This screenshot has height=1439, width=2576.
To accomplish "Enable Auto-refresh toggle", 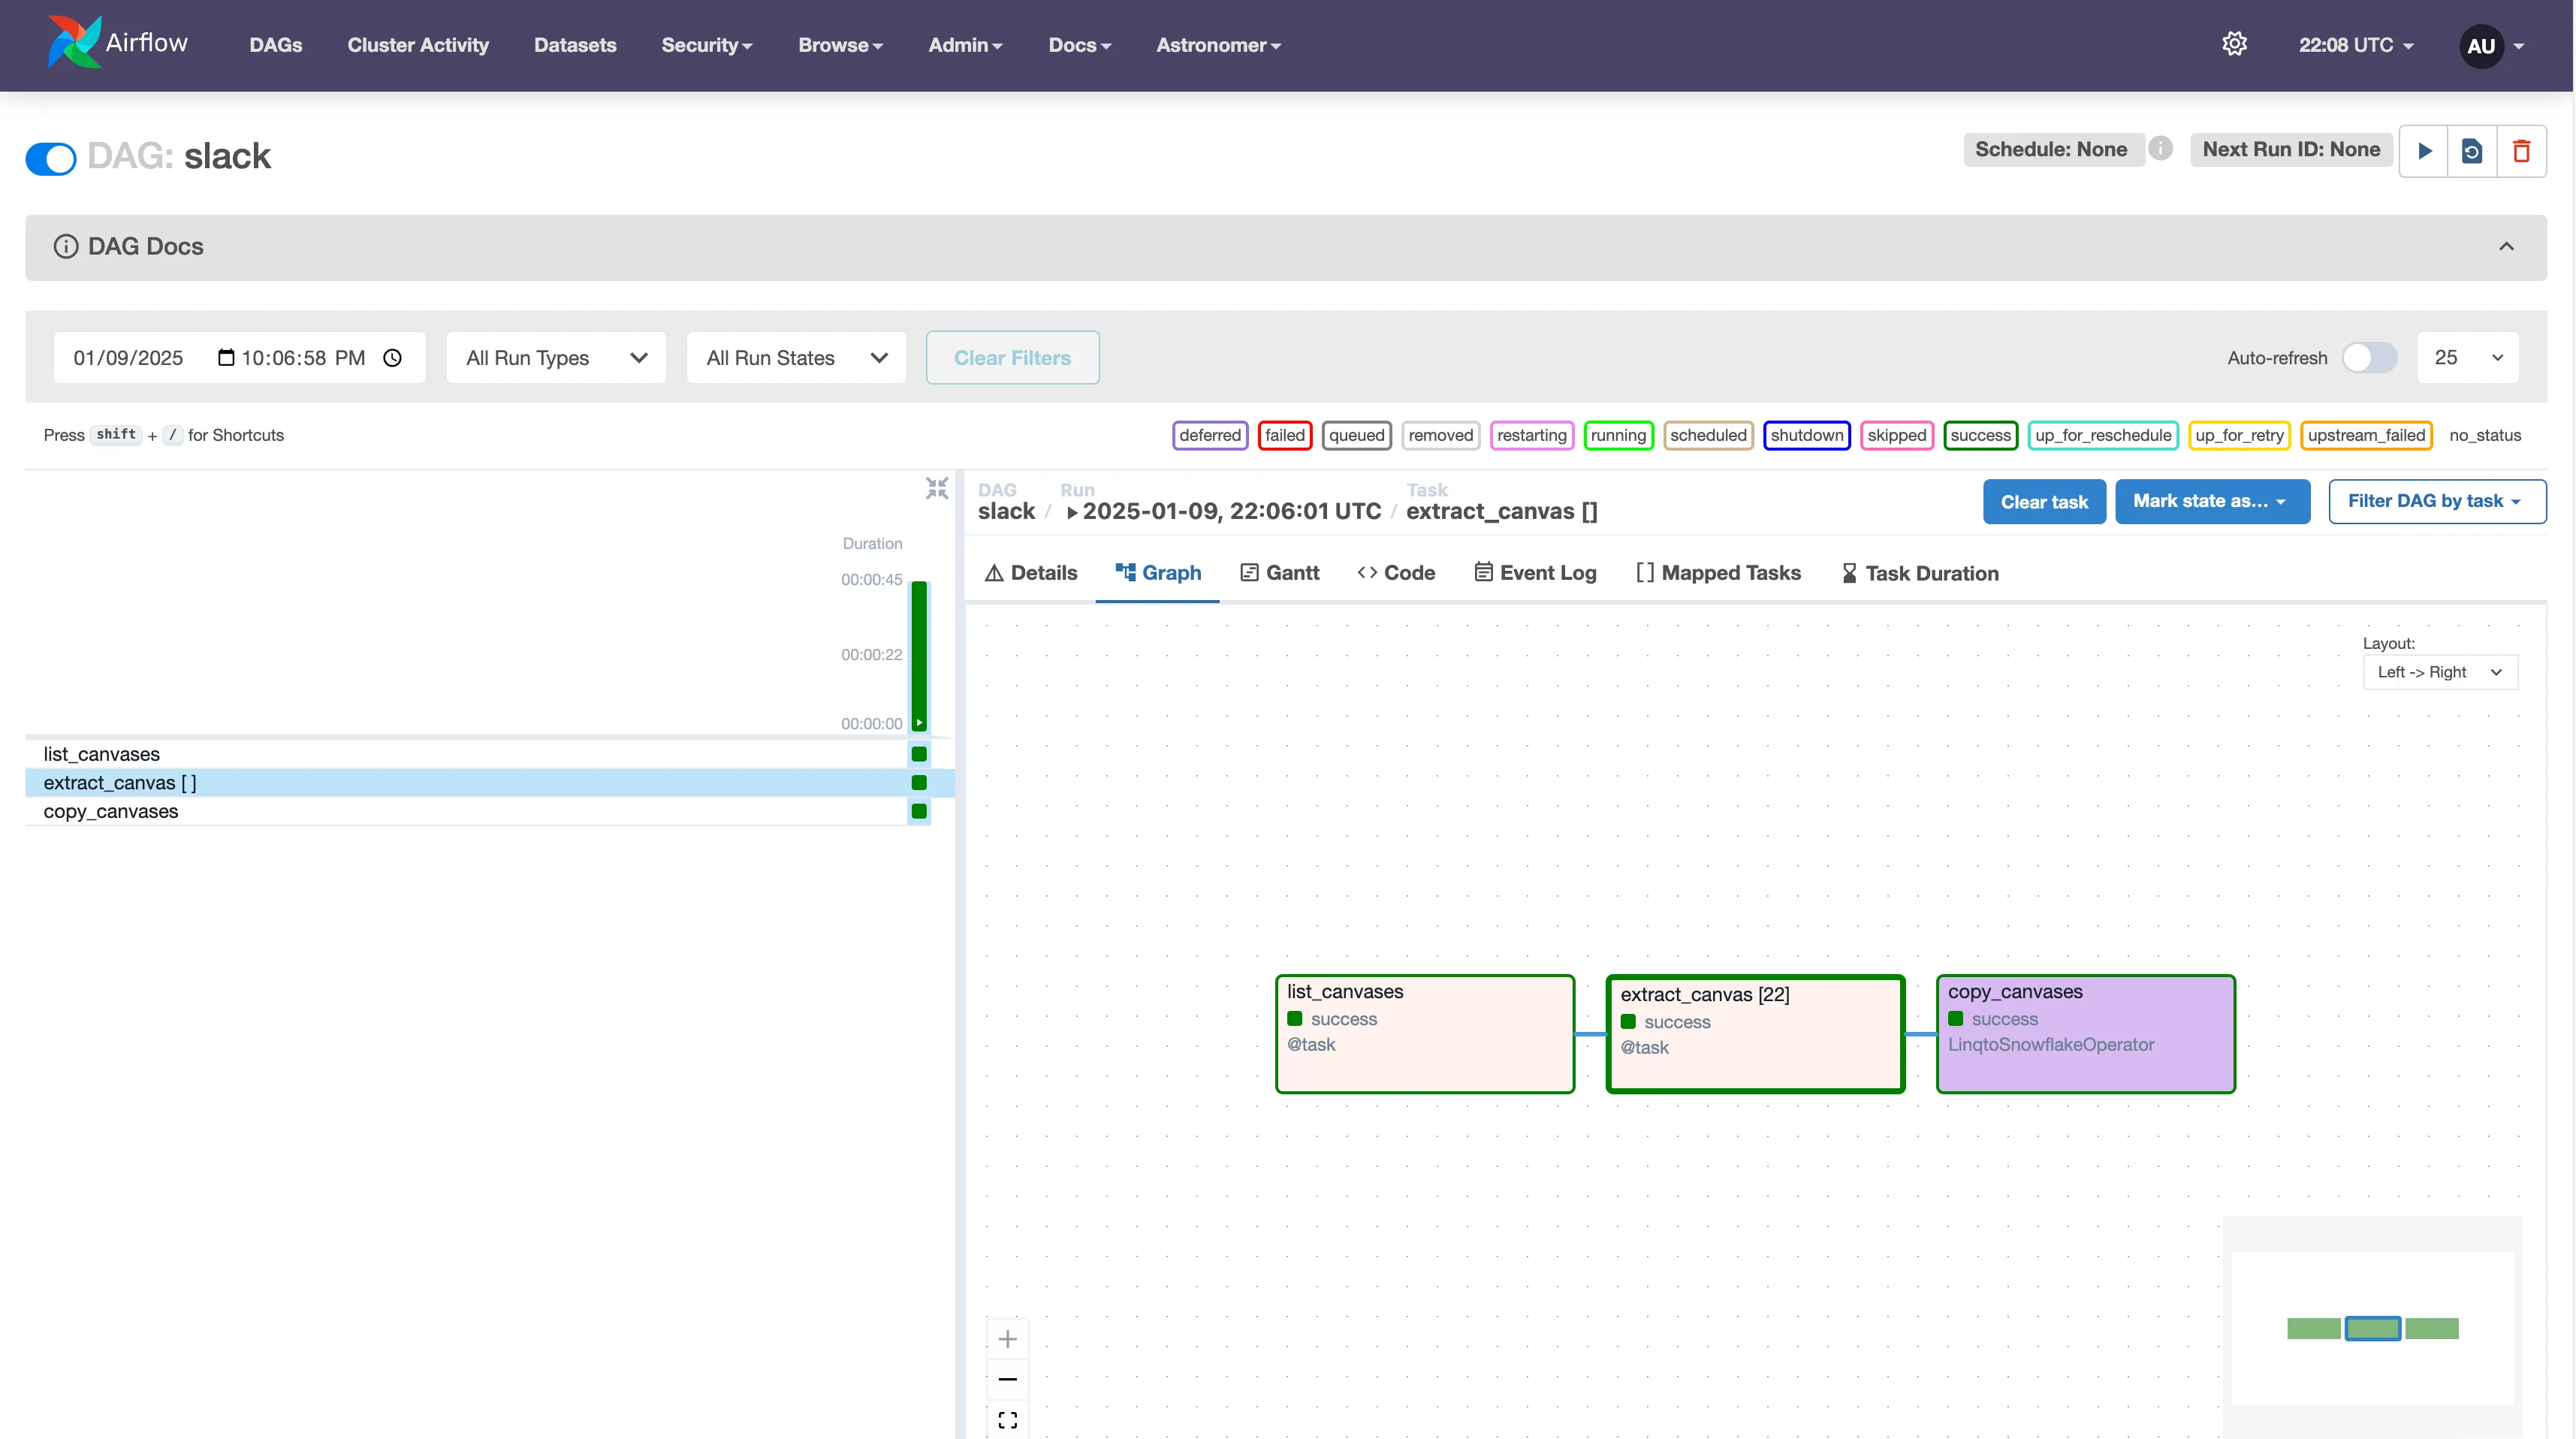I will (2369, 357).
